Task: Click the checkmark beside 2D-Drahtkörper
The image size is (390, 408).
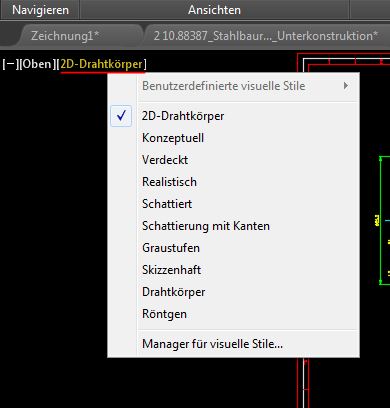Action: click(x=121, y=116)
